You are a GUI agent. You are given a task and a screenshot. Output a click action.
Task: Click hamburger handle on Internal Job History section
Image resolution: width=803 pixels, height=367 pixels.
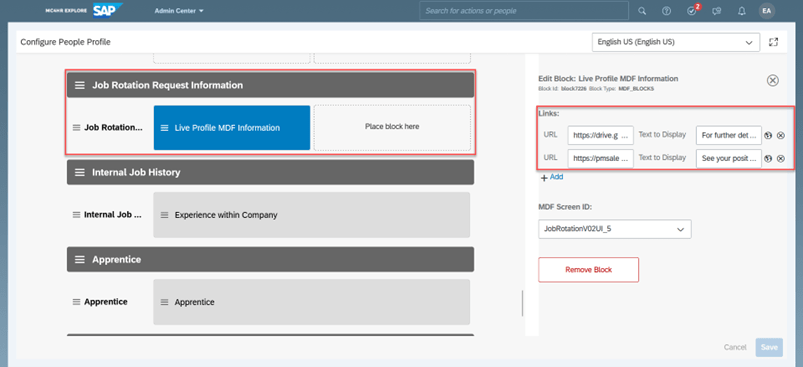[80, 172]
